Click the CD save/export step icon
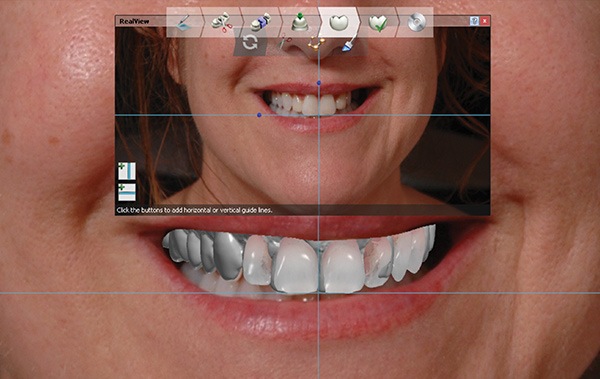Viewport: 600px width, 379px height. 416,22
